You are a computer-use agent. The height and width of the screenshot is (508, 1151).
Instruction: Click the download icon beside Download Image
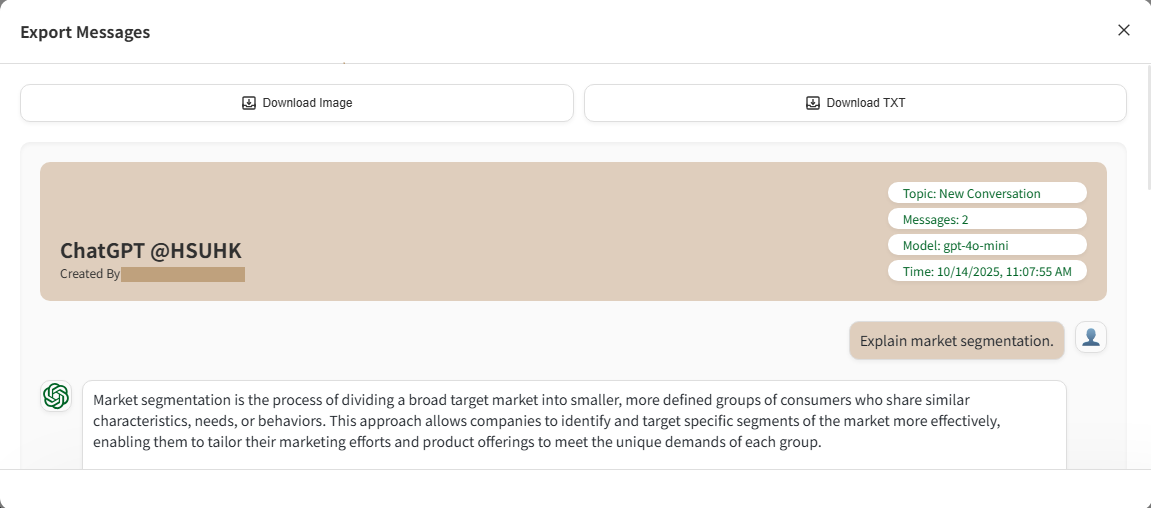249,103
